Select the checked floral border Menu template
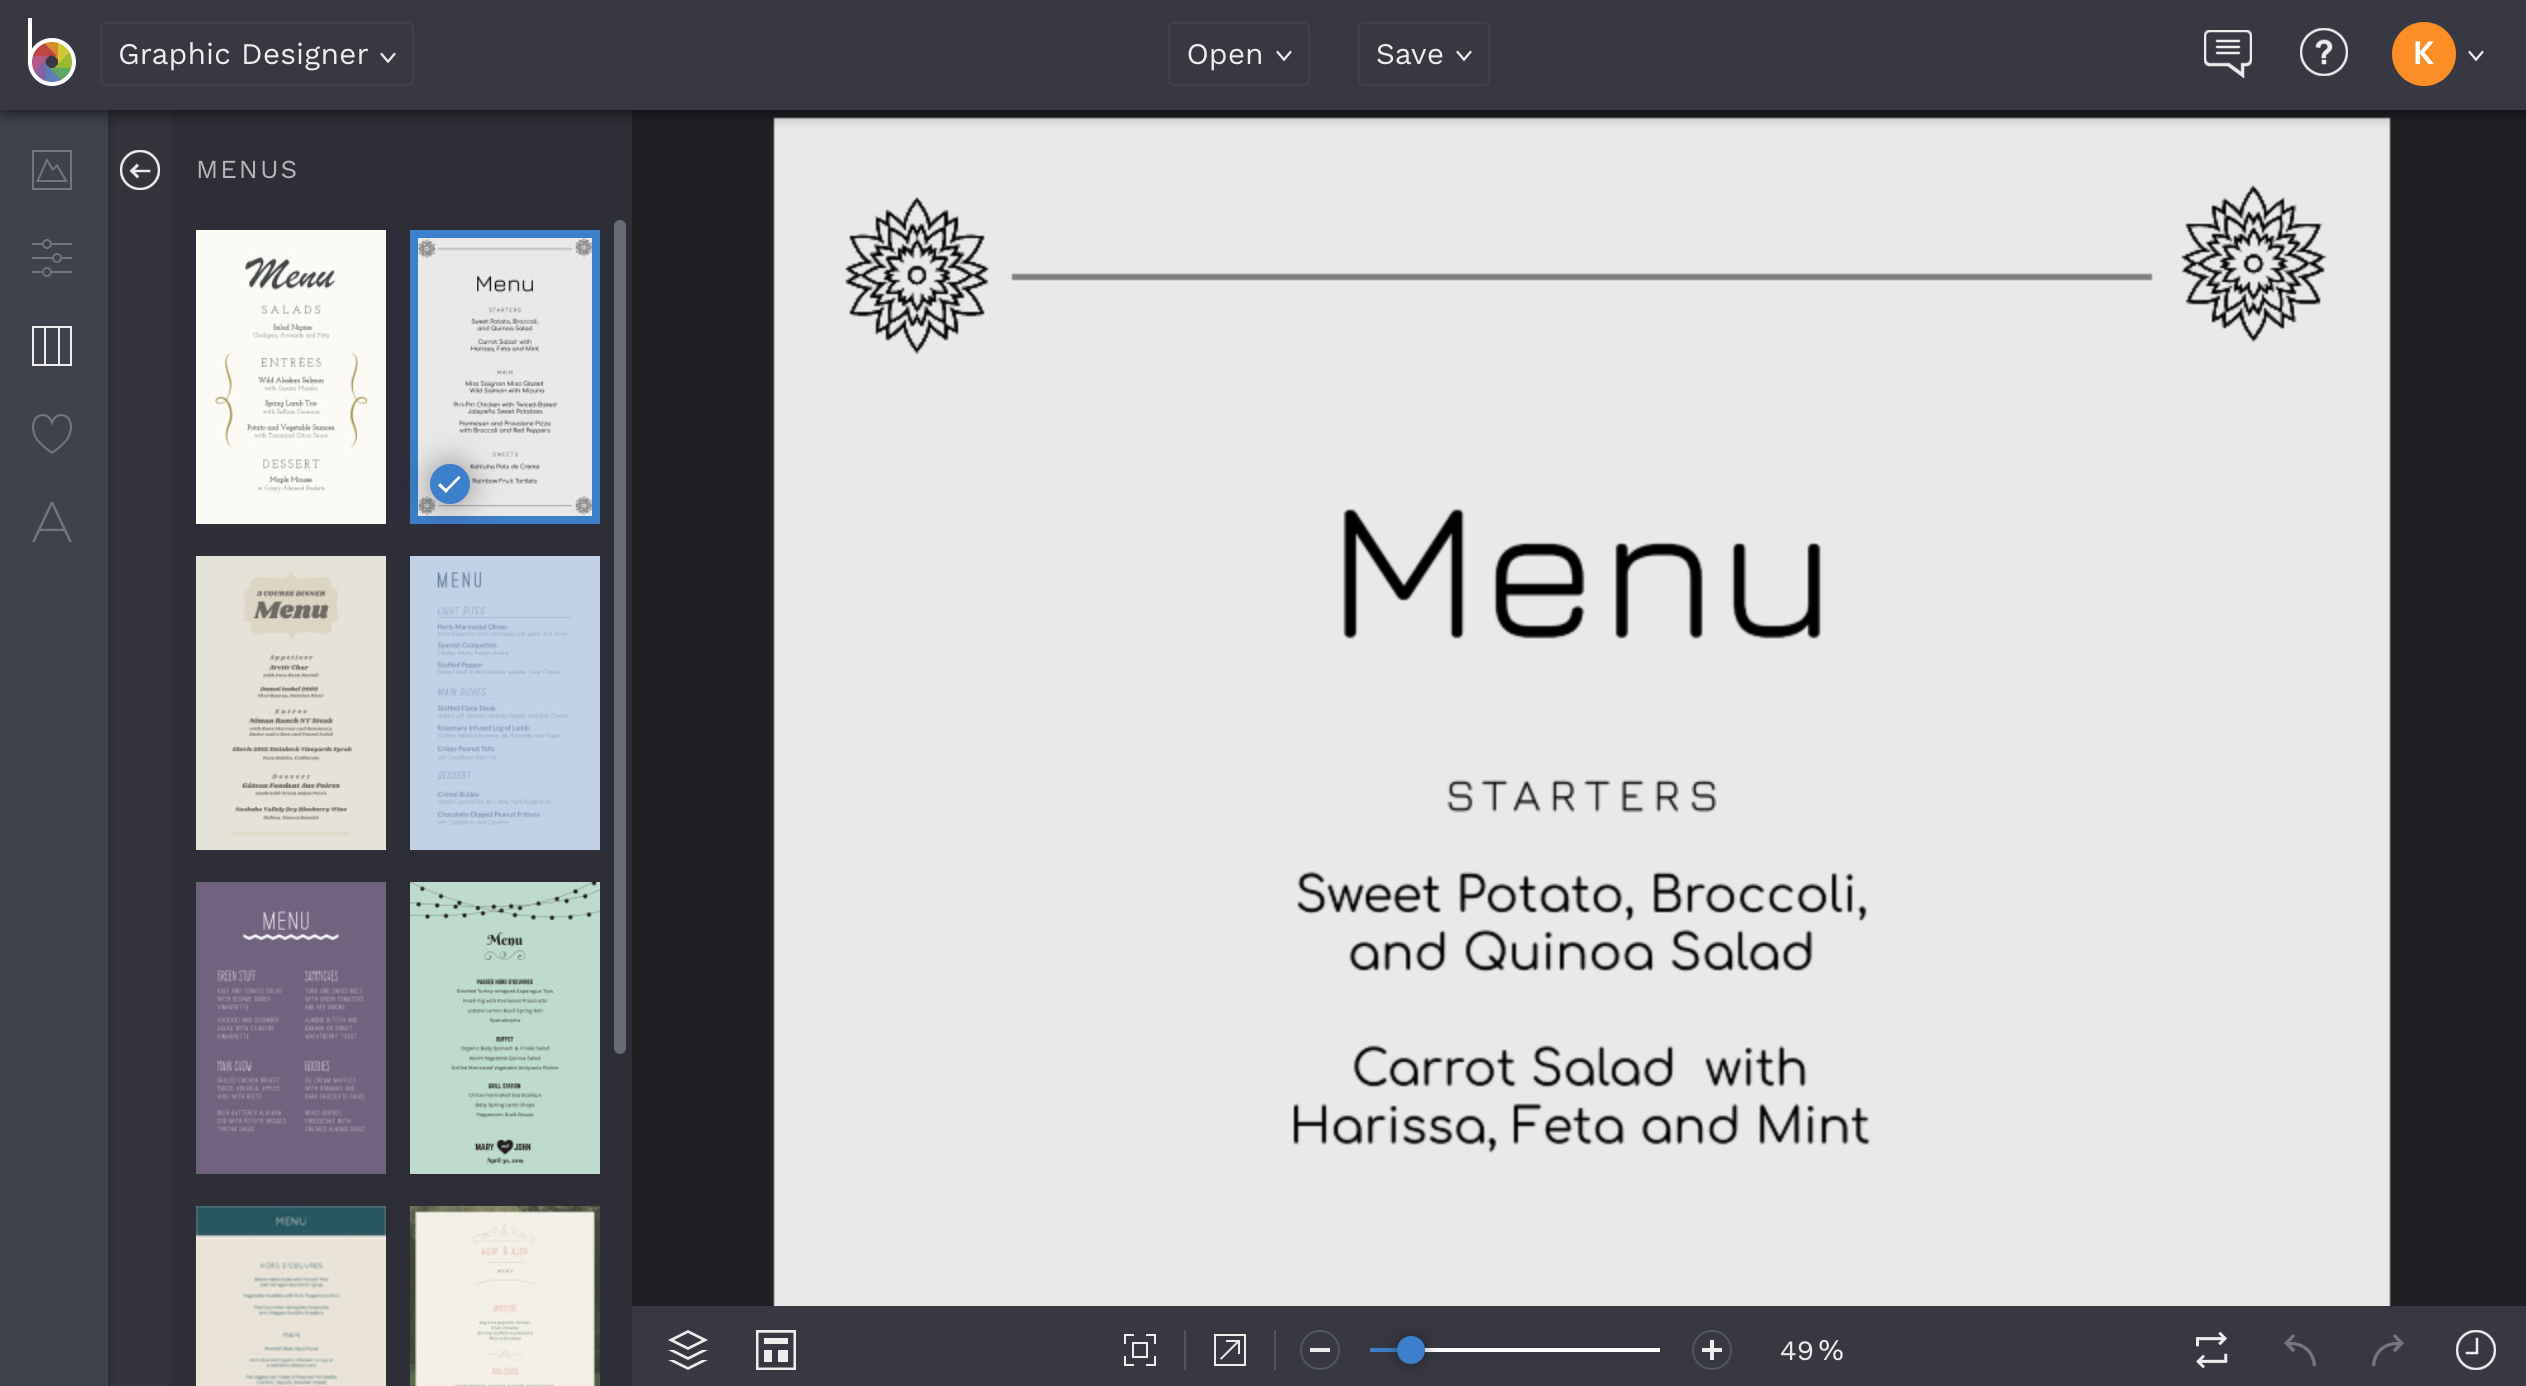Image resolution: width=2526 pixels, height=1386 pixels. point(505,377)
